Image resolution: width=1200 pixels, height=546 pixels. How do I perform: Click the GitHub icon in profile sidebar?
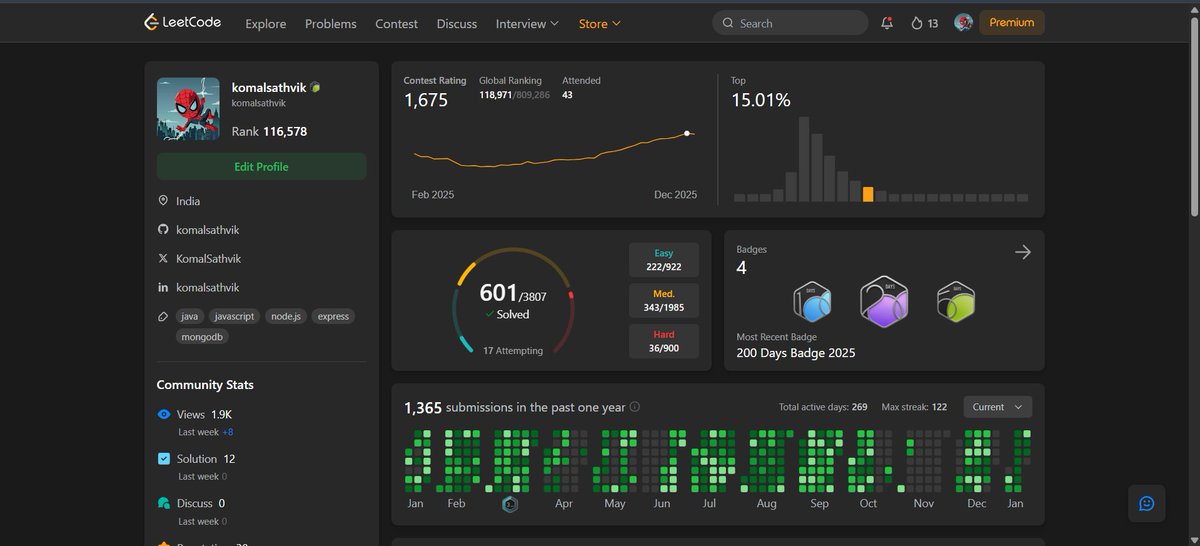163,230
